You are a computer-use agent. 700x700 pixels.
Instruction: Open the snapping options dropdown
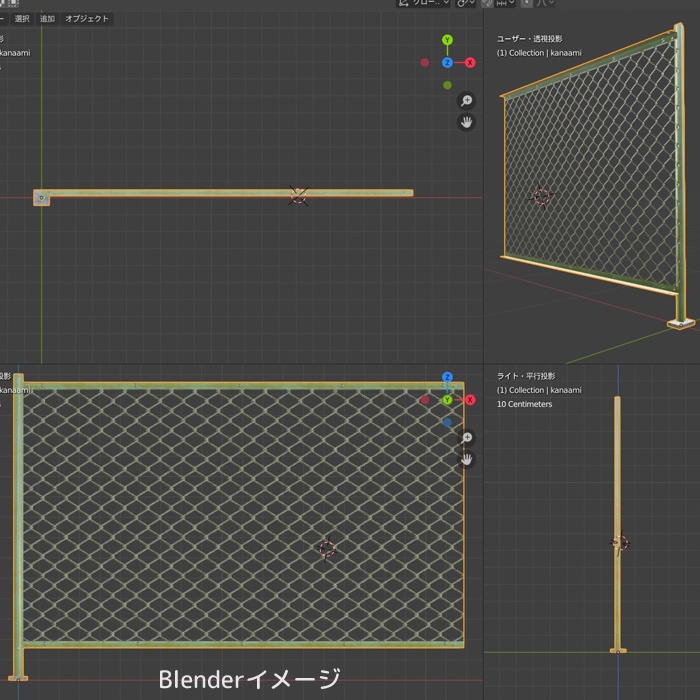[505, 3]
